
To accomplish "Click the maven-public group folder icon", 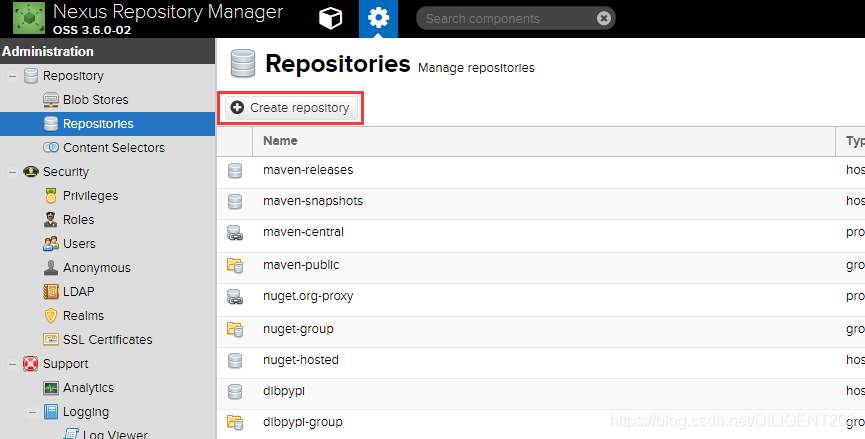I will (235, 265).
